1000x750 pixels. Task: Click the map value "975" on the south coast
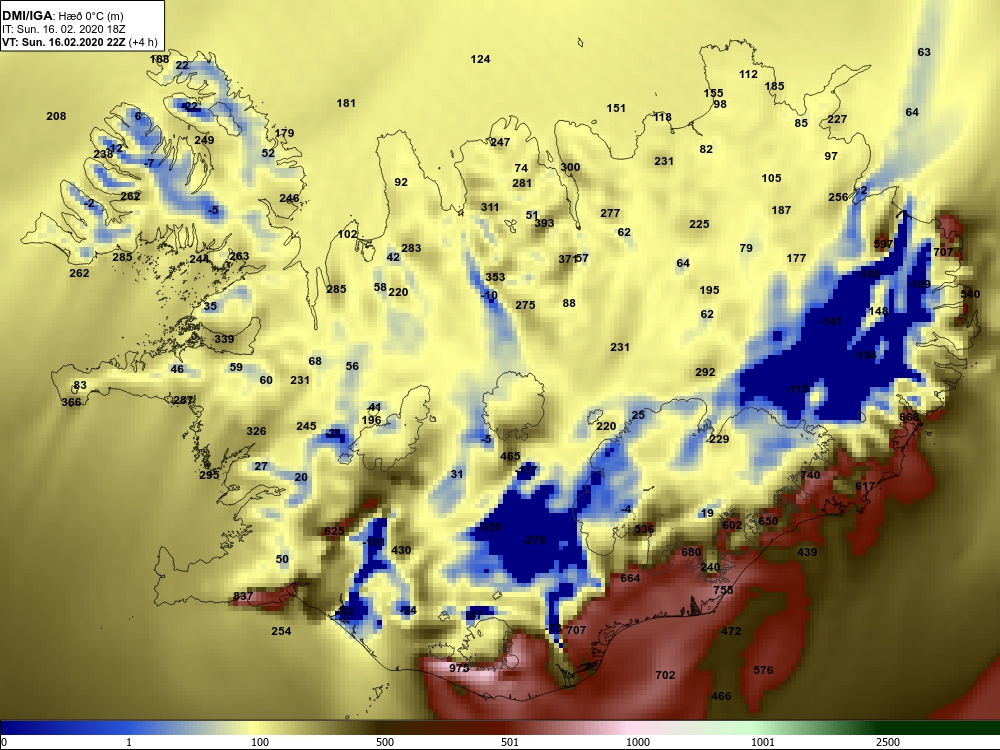pyautogui.click(x=459, y=668)
